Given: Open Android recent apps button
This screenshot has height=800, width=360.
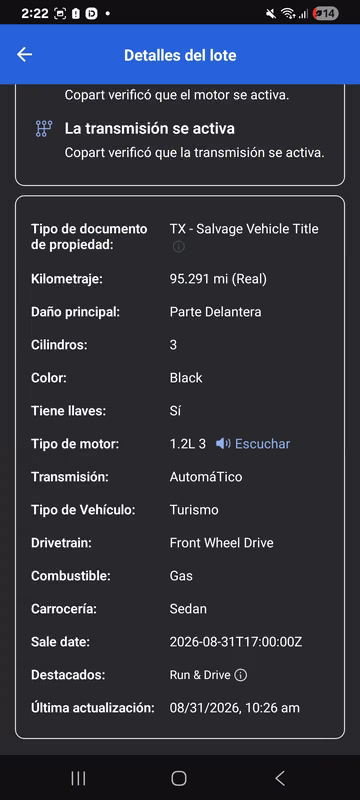Looking at the screenshot, I should [78, 778].
